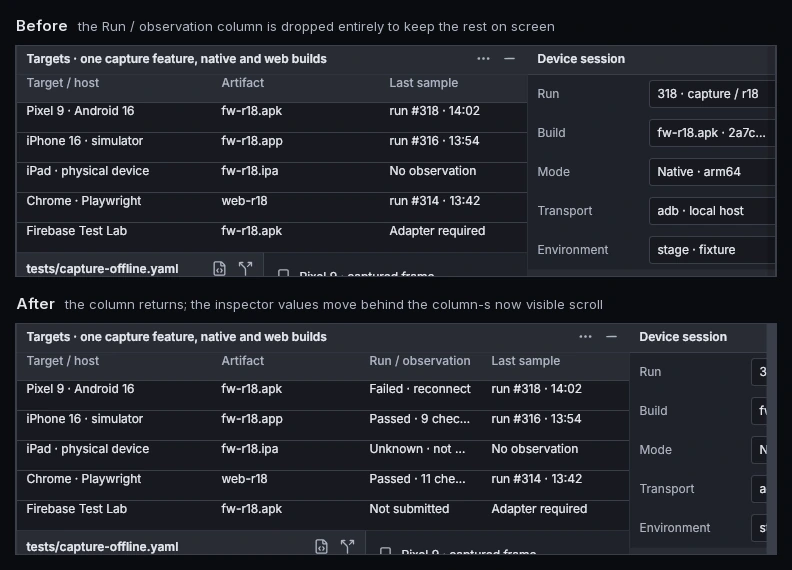
Task: Open 'tests/capture-offline.yaml' in After panel
Action: tap(102, 547)
